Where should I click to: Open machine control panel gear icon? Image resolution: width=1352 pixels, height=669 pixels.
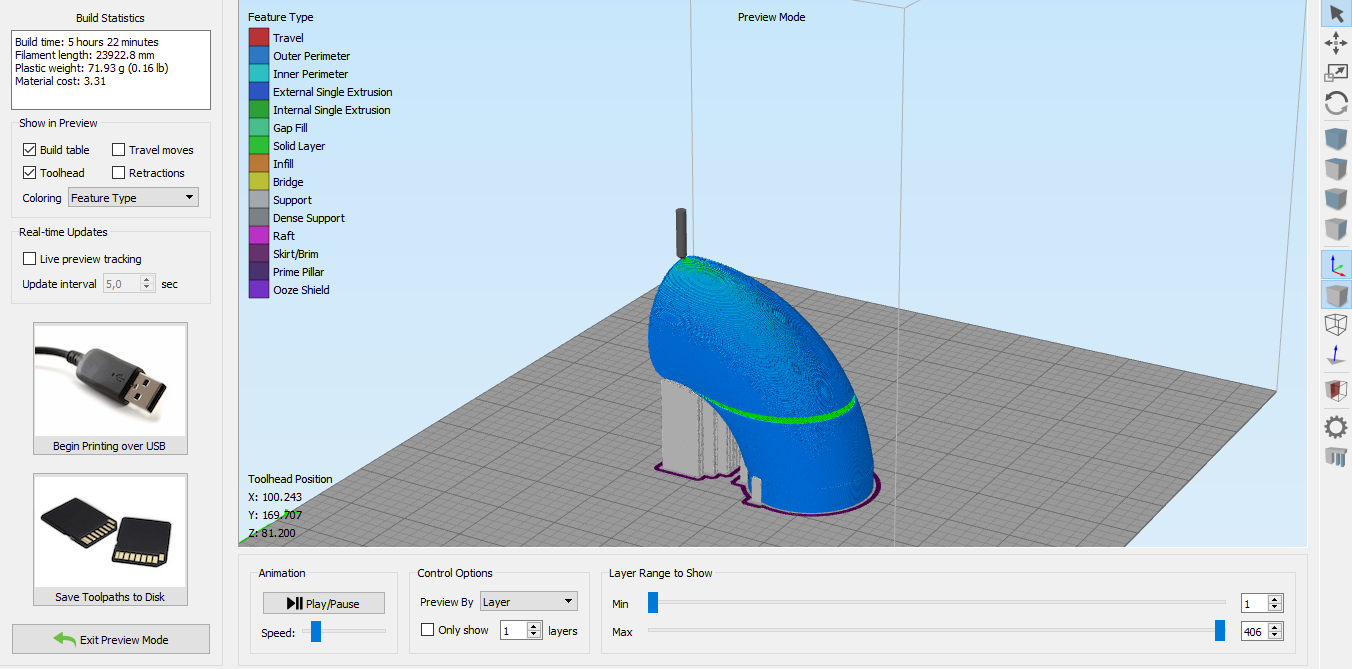pos(1336,427)
